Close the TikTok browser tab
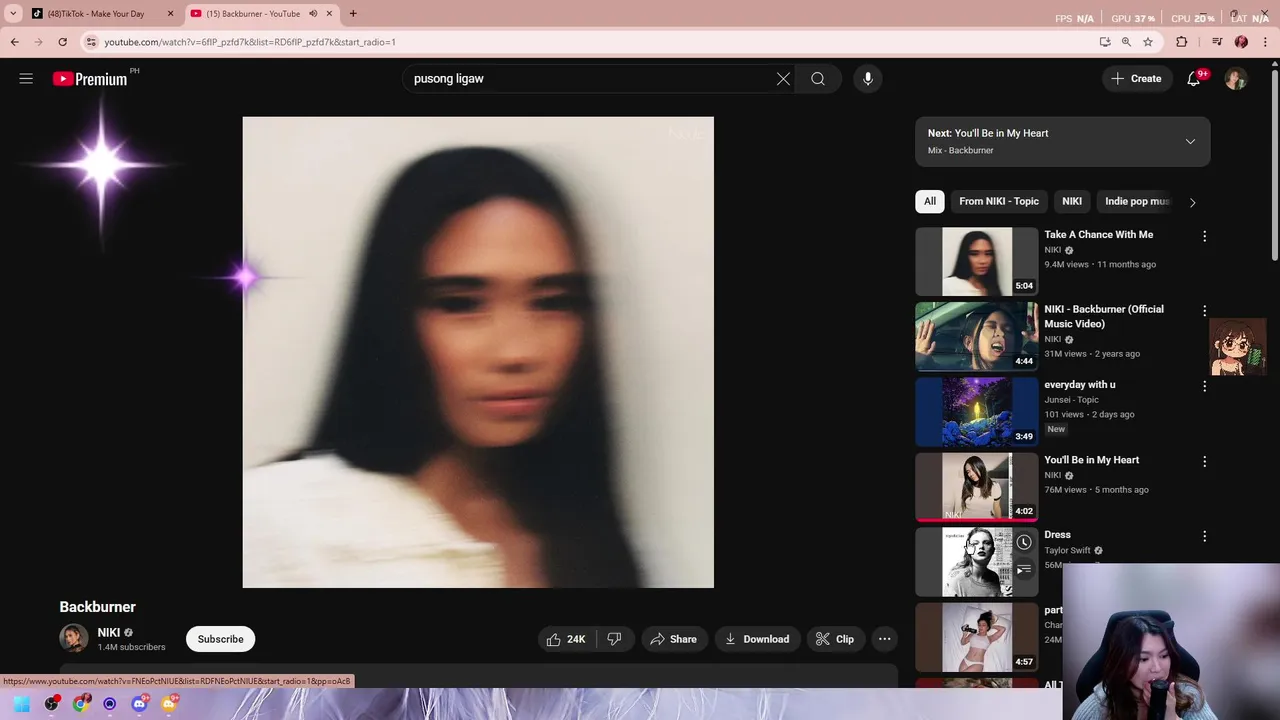 click(x=170, y=14)
